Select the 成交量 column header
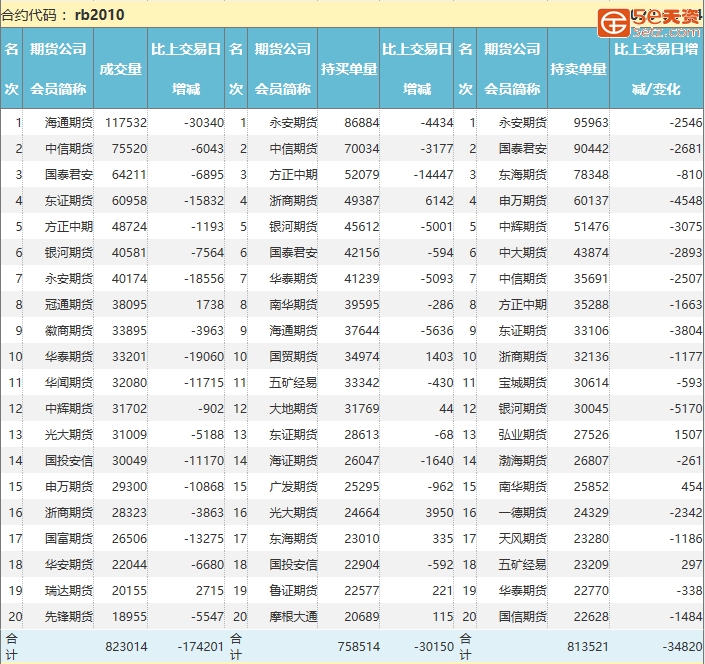 (121, 69)
